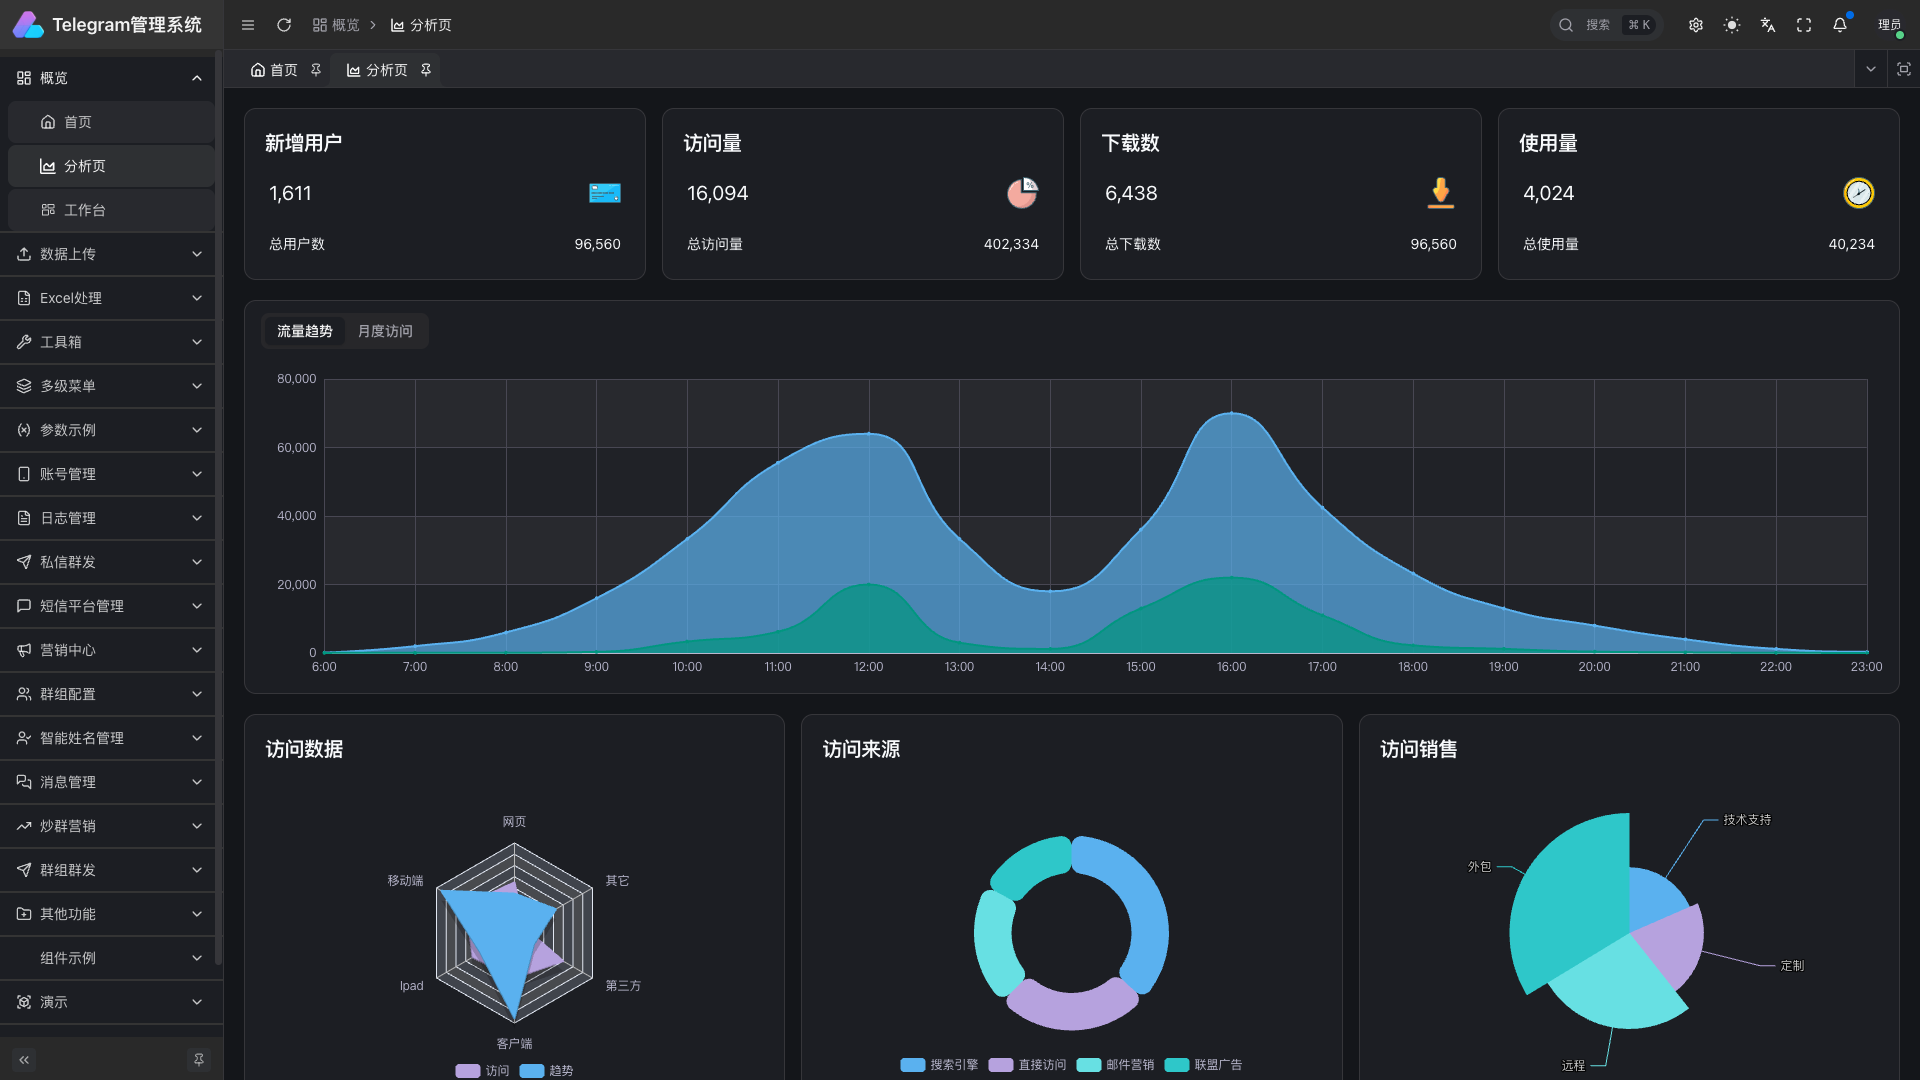
Task: Toggle the sidebar hamburger menu icon
Action: coord(248,25)
